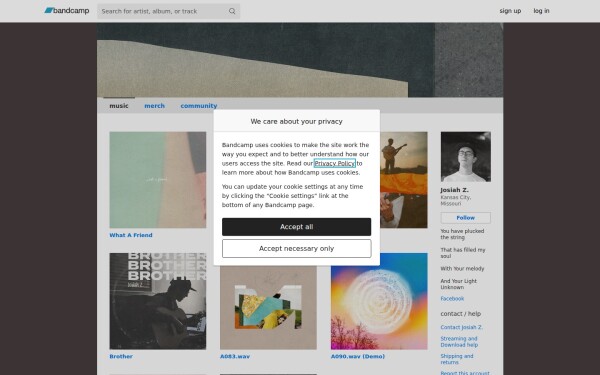Screen dimensions: 600x375
Task: Open the Facebook link
Action: (452, 298)
